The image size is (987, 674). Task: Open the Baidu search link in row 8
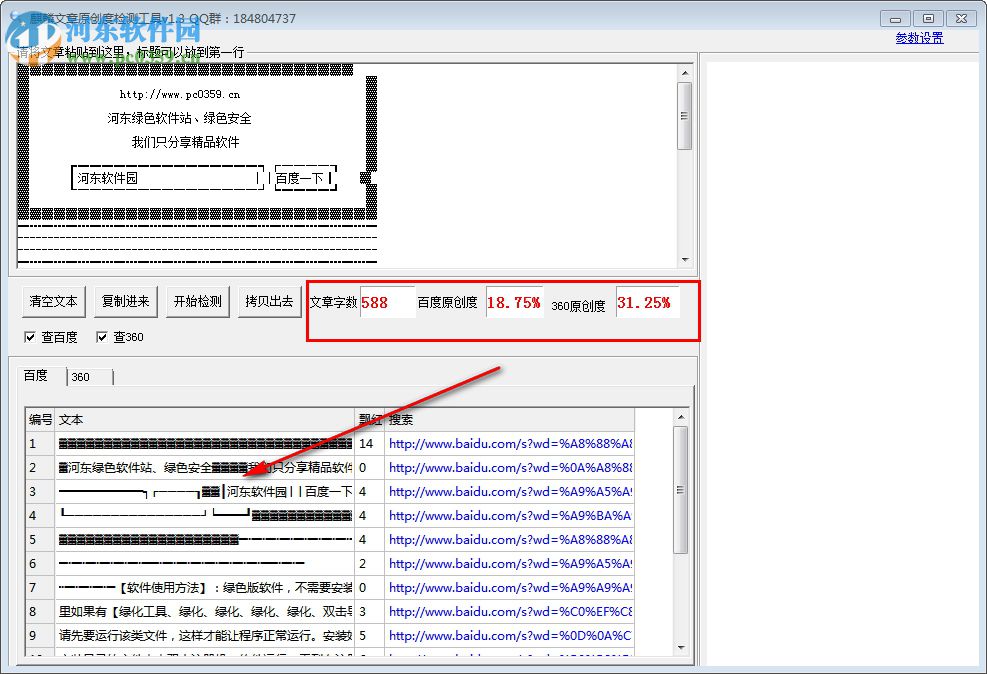tap(510, 611)
